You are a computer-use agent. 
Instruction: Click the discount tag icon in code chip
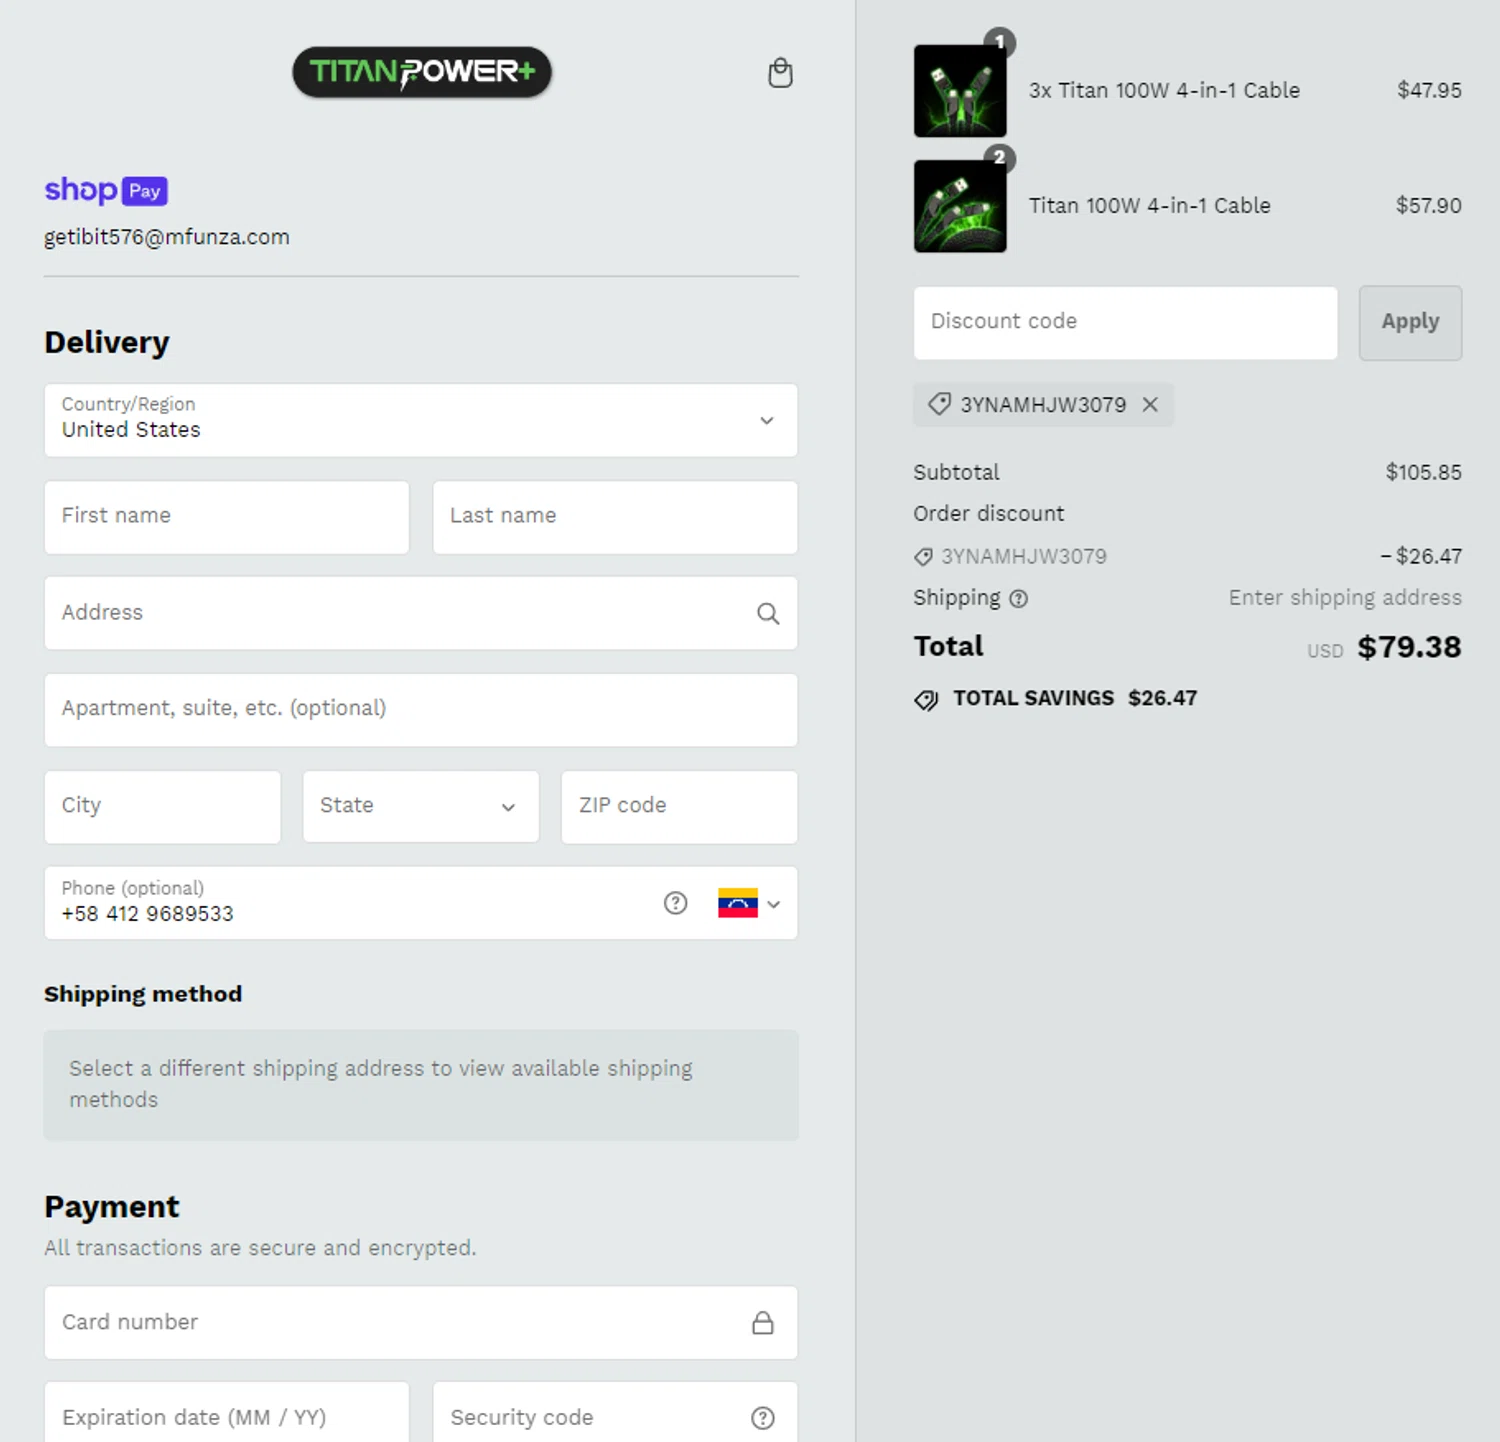click(939, 404)
